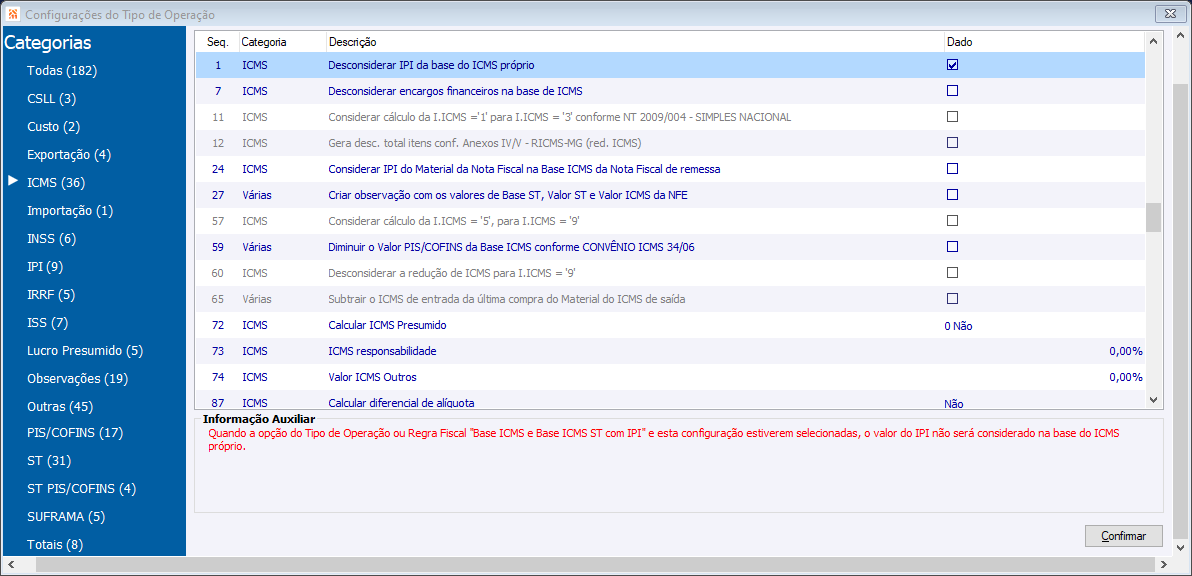
Task: Select category IPI (9)
Action: point(45,266)
